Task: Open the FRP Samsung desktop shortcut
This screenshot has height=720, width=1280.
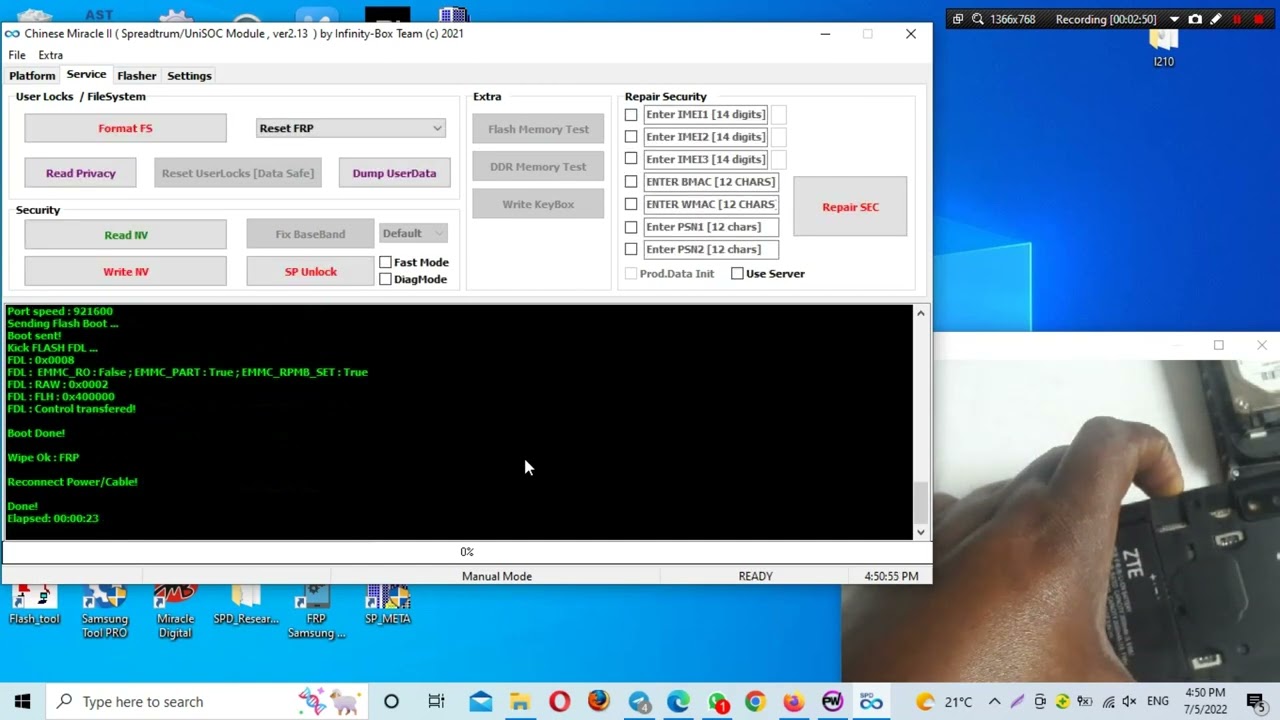Action: click(316, 611)
